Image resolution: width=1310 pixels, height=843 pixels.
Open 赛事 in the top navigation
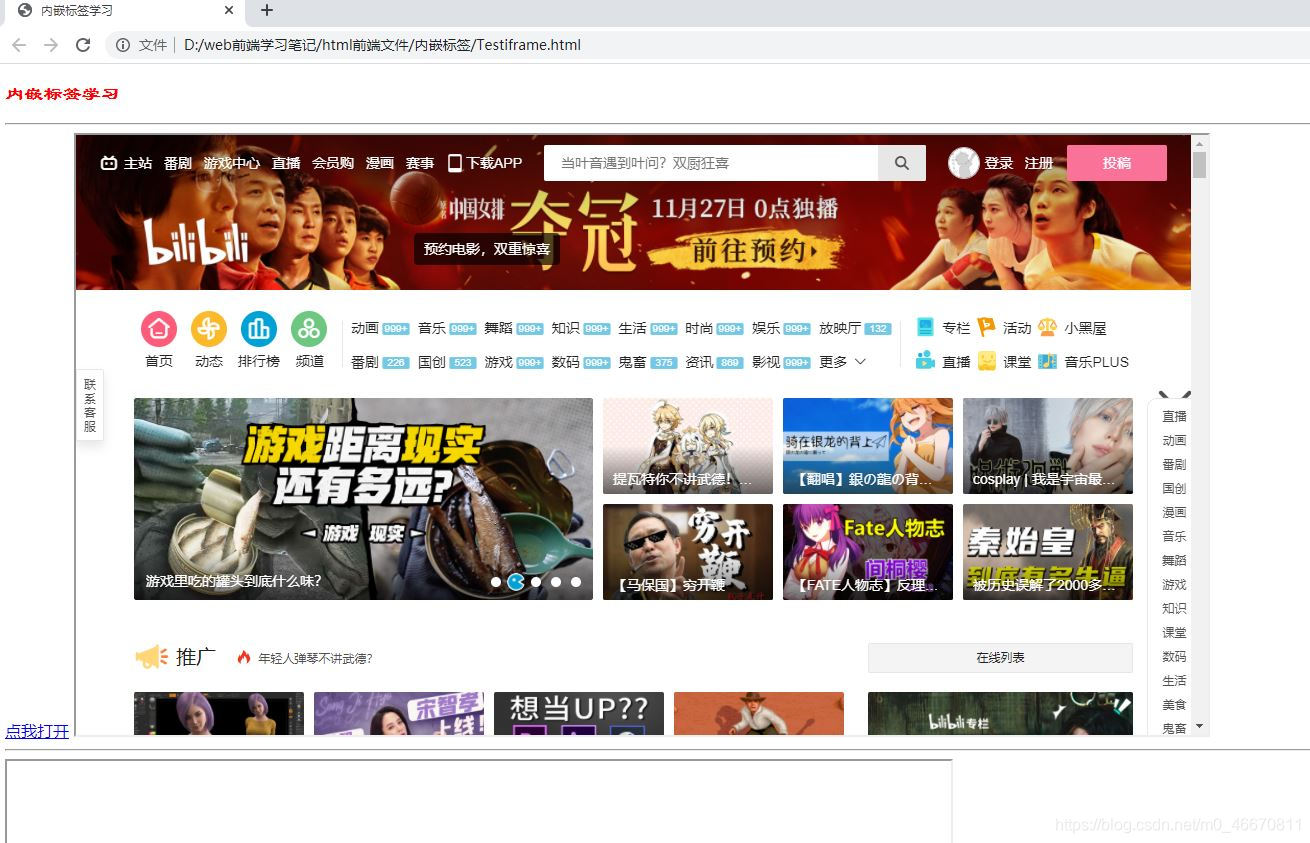coord(420,163)
